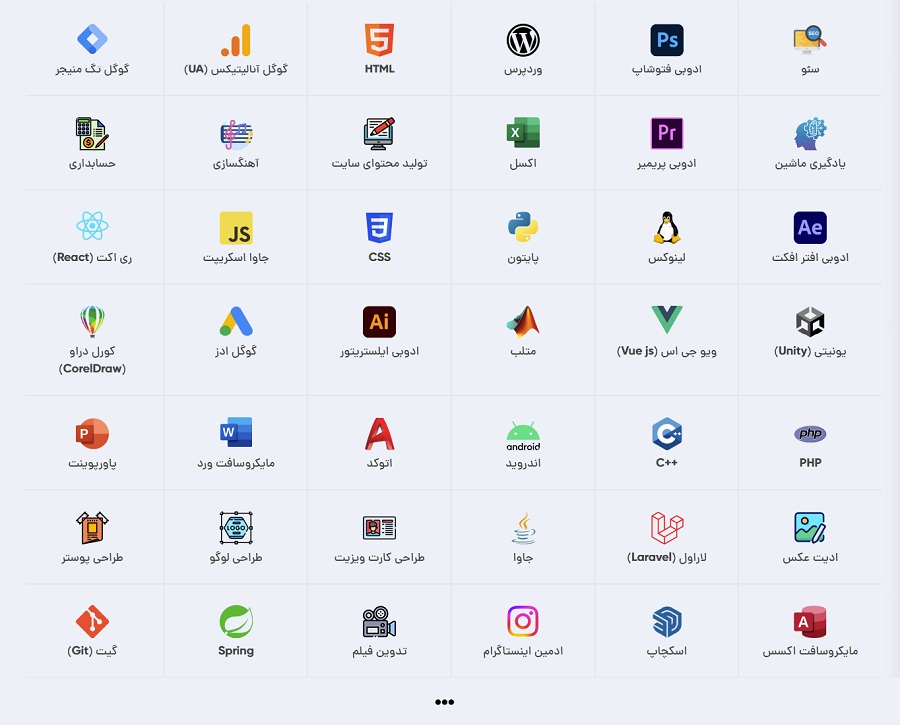Image resolution: width=900 pixels, height=725 pixels.
Task: Select the Microsoft Access icon
Action: click(810, 621)
